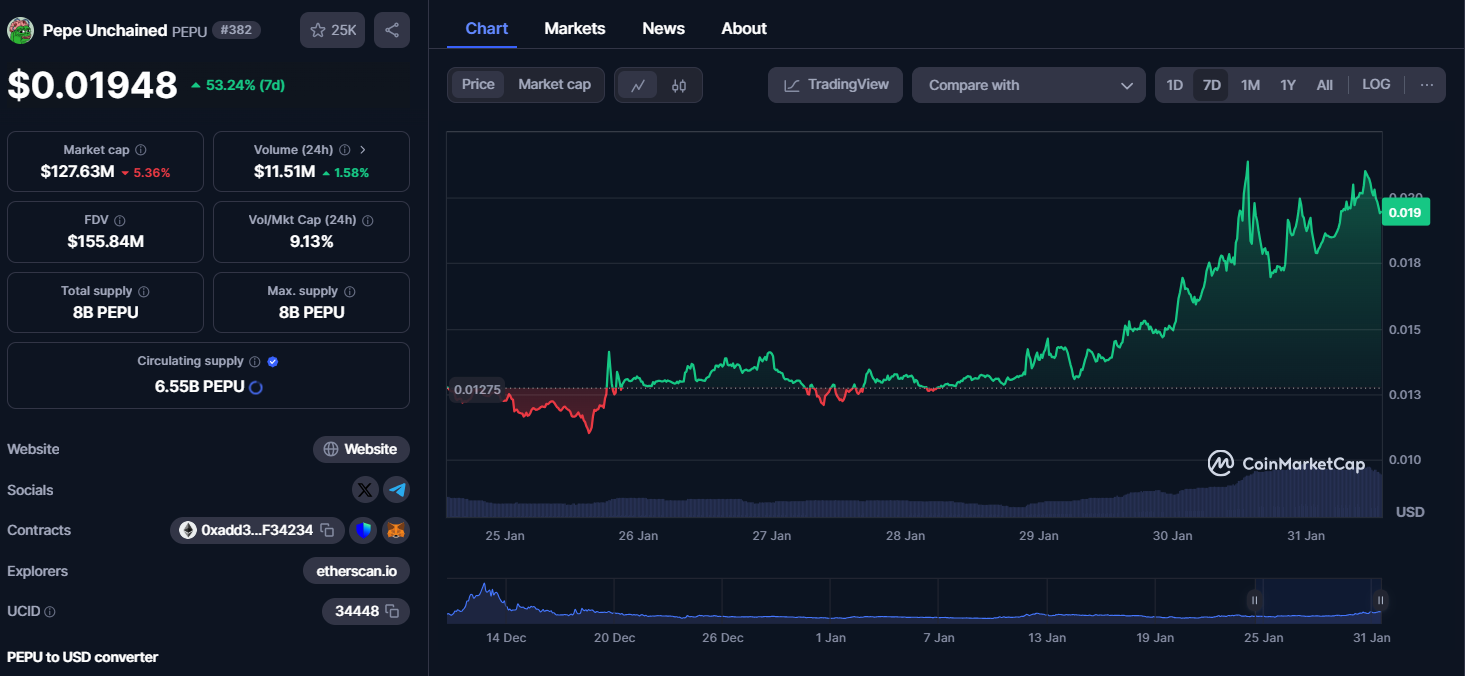Image resolution: width=1465 pixels, height=676 pixels.
Task: Click the PEPU to USD converter heading
Action: click(x=83, y=657)
